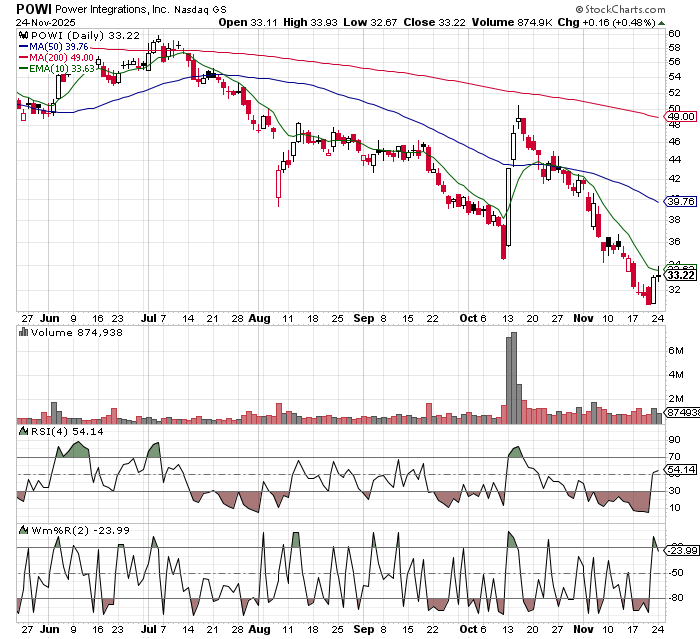The height and width of the screenshot is (639, 700).
Task: Click the Volume 874,938 panel label
Action: click(x=77, y=332)
